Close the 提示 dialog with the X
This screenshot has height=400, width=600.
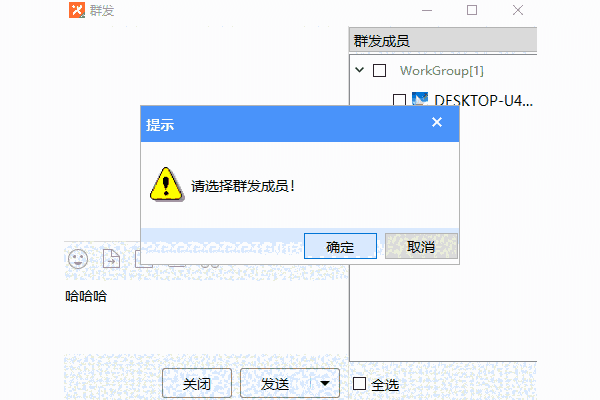point(437,122)
